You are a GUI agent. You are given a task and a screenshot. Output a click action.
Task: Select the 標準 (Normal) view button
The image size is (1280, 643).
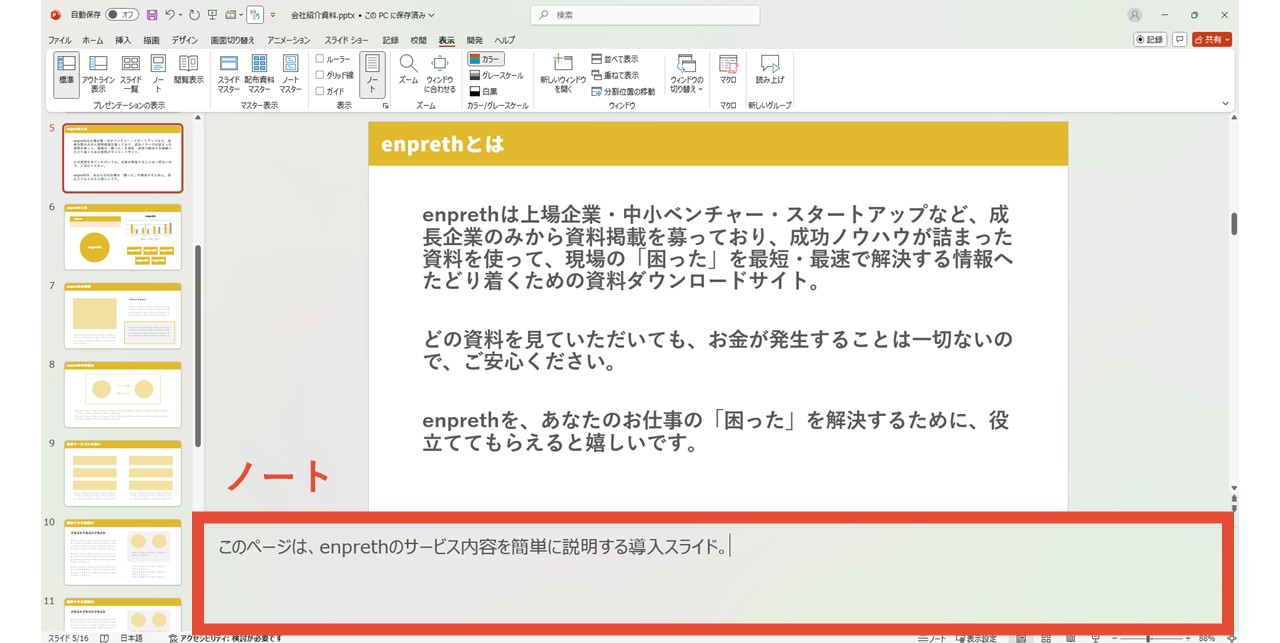pos(66,74)
